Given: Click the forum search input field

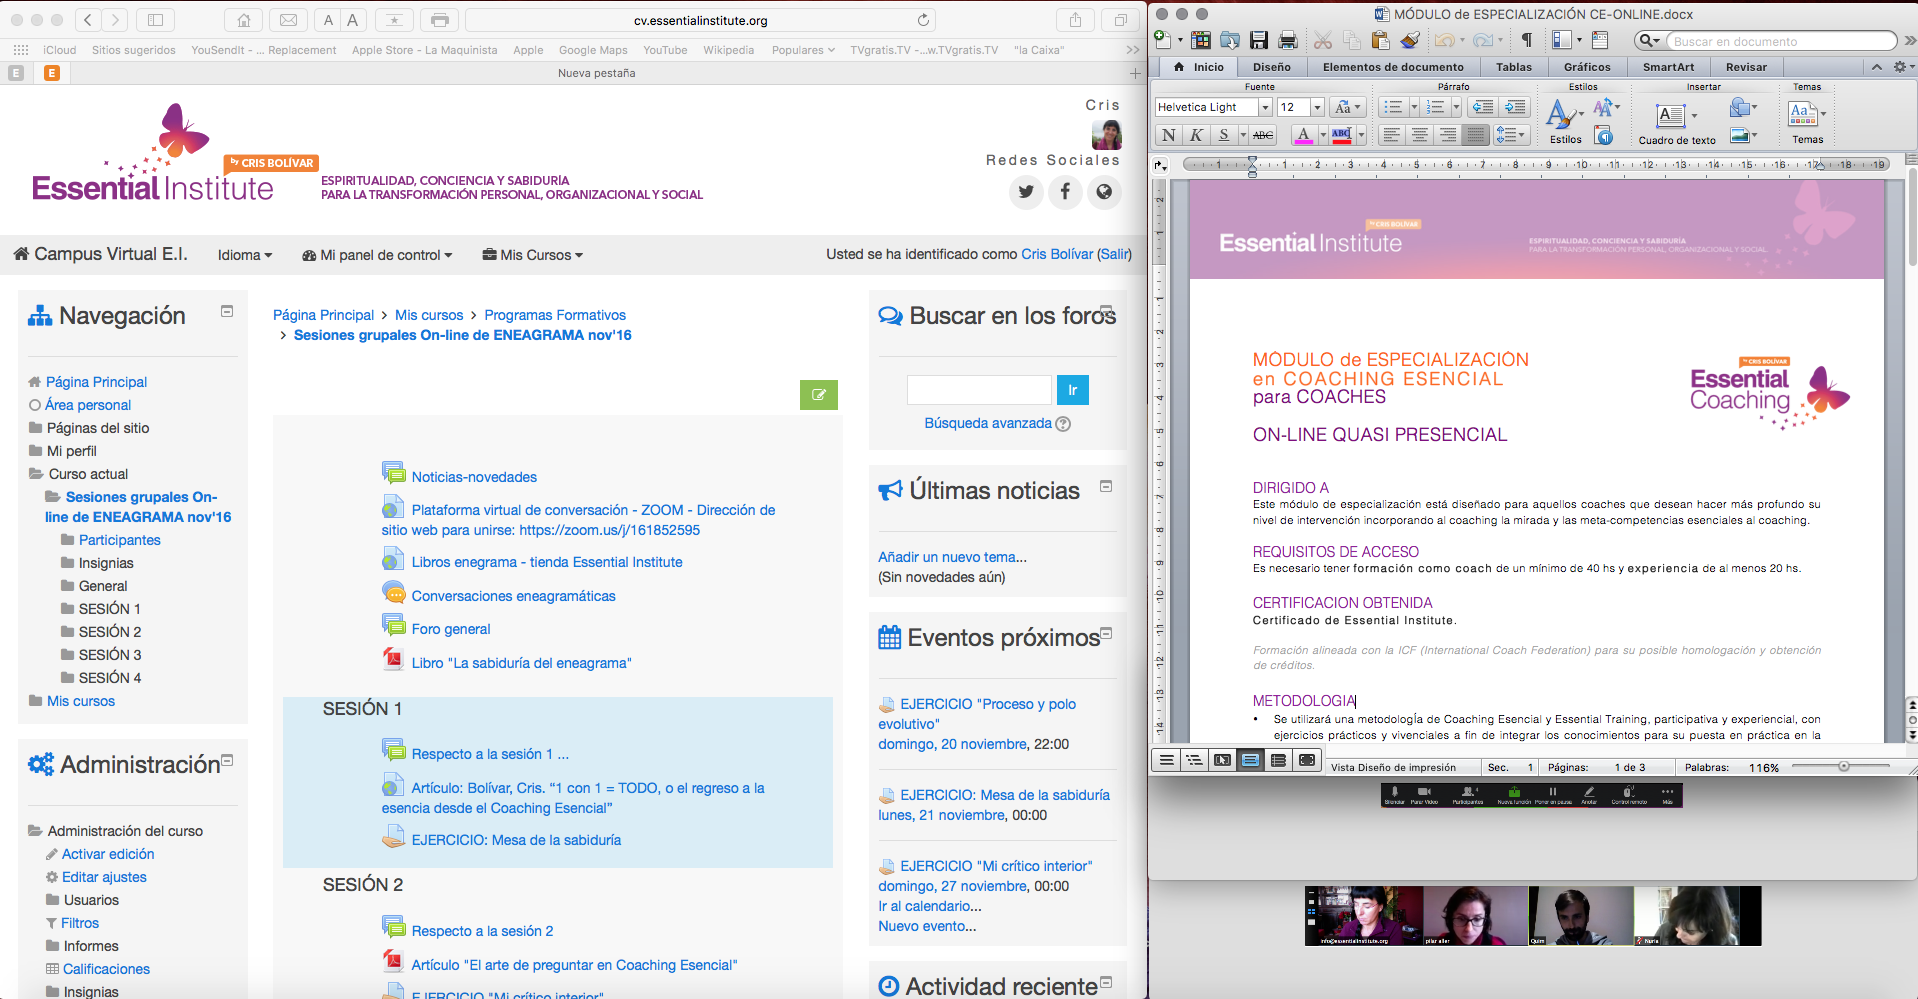Looking at the screenshot, I should (x=978, y=390).
